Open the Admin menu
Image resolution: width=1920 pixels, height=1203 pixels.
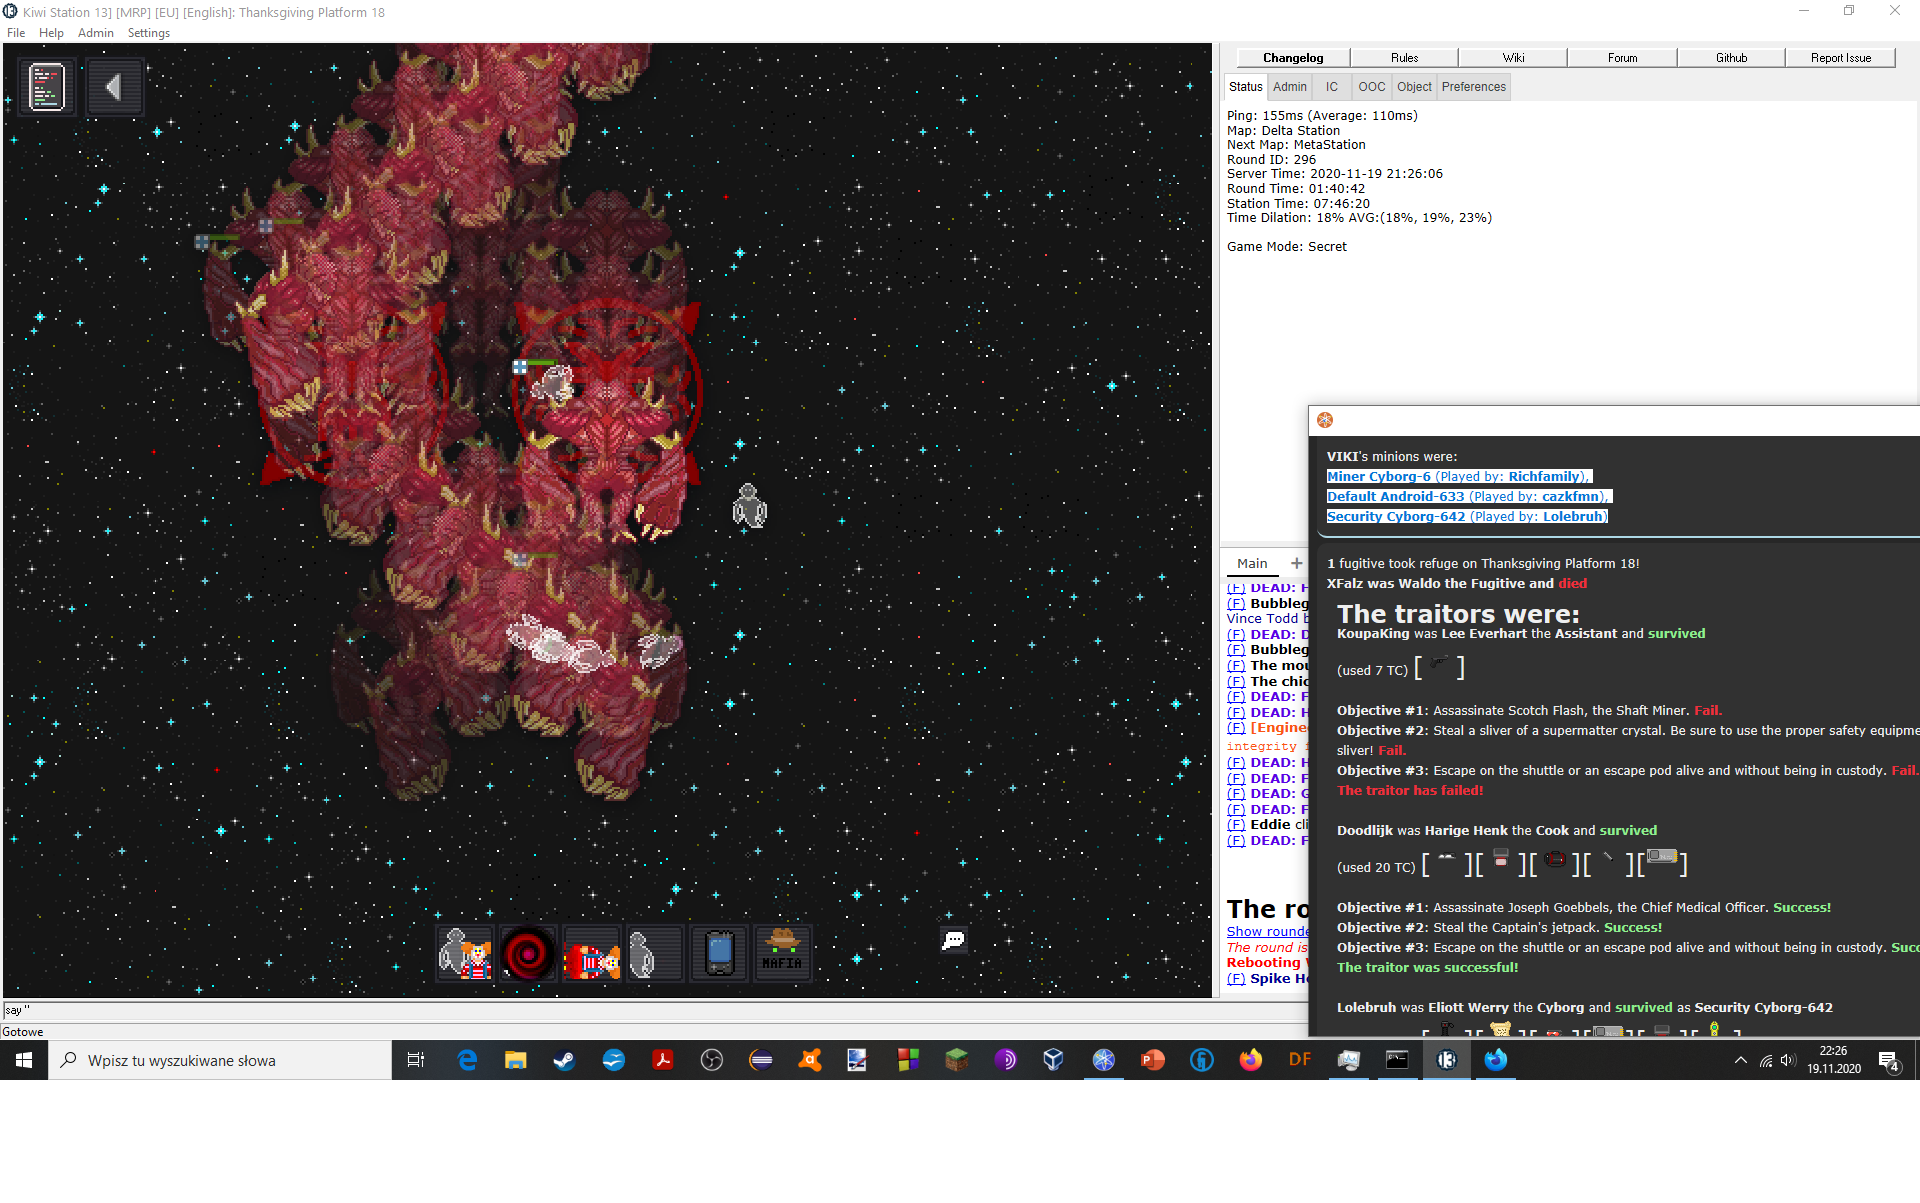(x=95, y=33)
